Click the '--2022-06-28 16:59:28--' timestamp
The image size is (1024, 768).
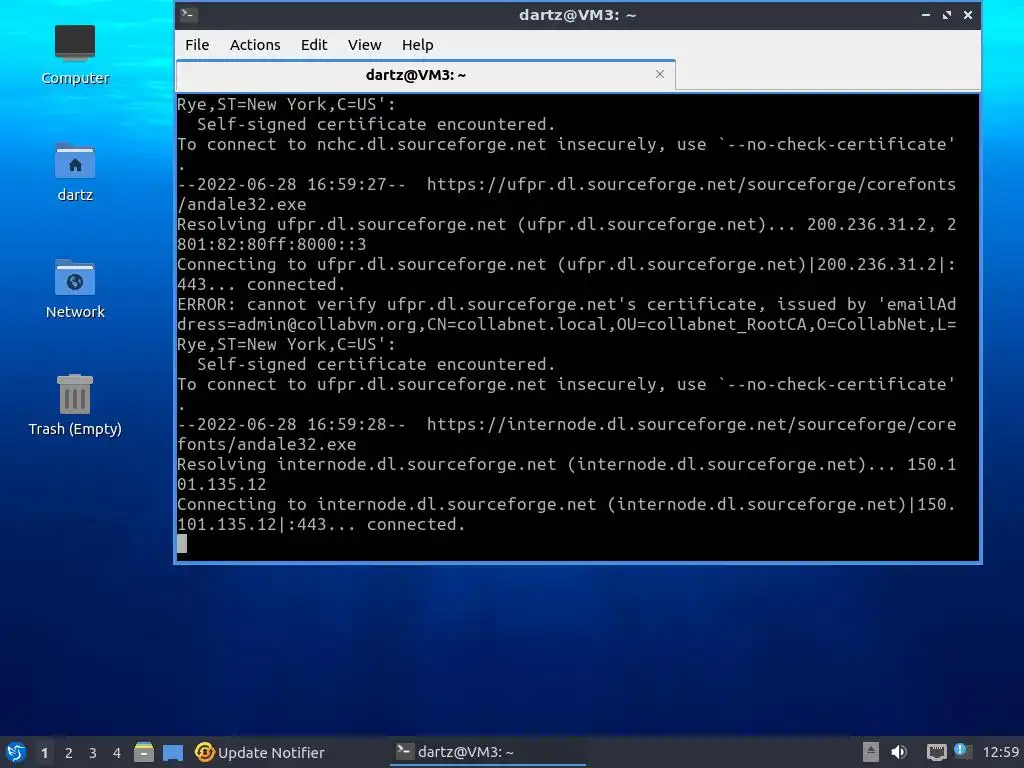coord(291,424)
